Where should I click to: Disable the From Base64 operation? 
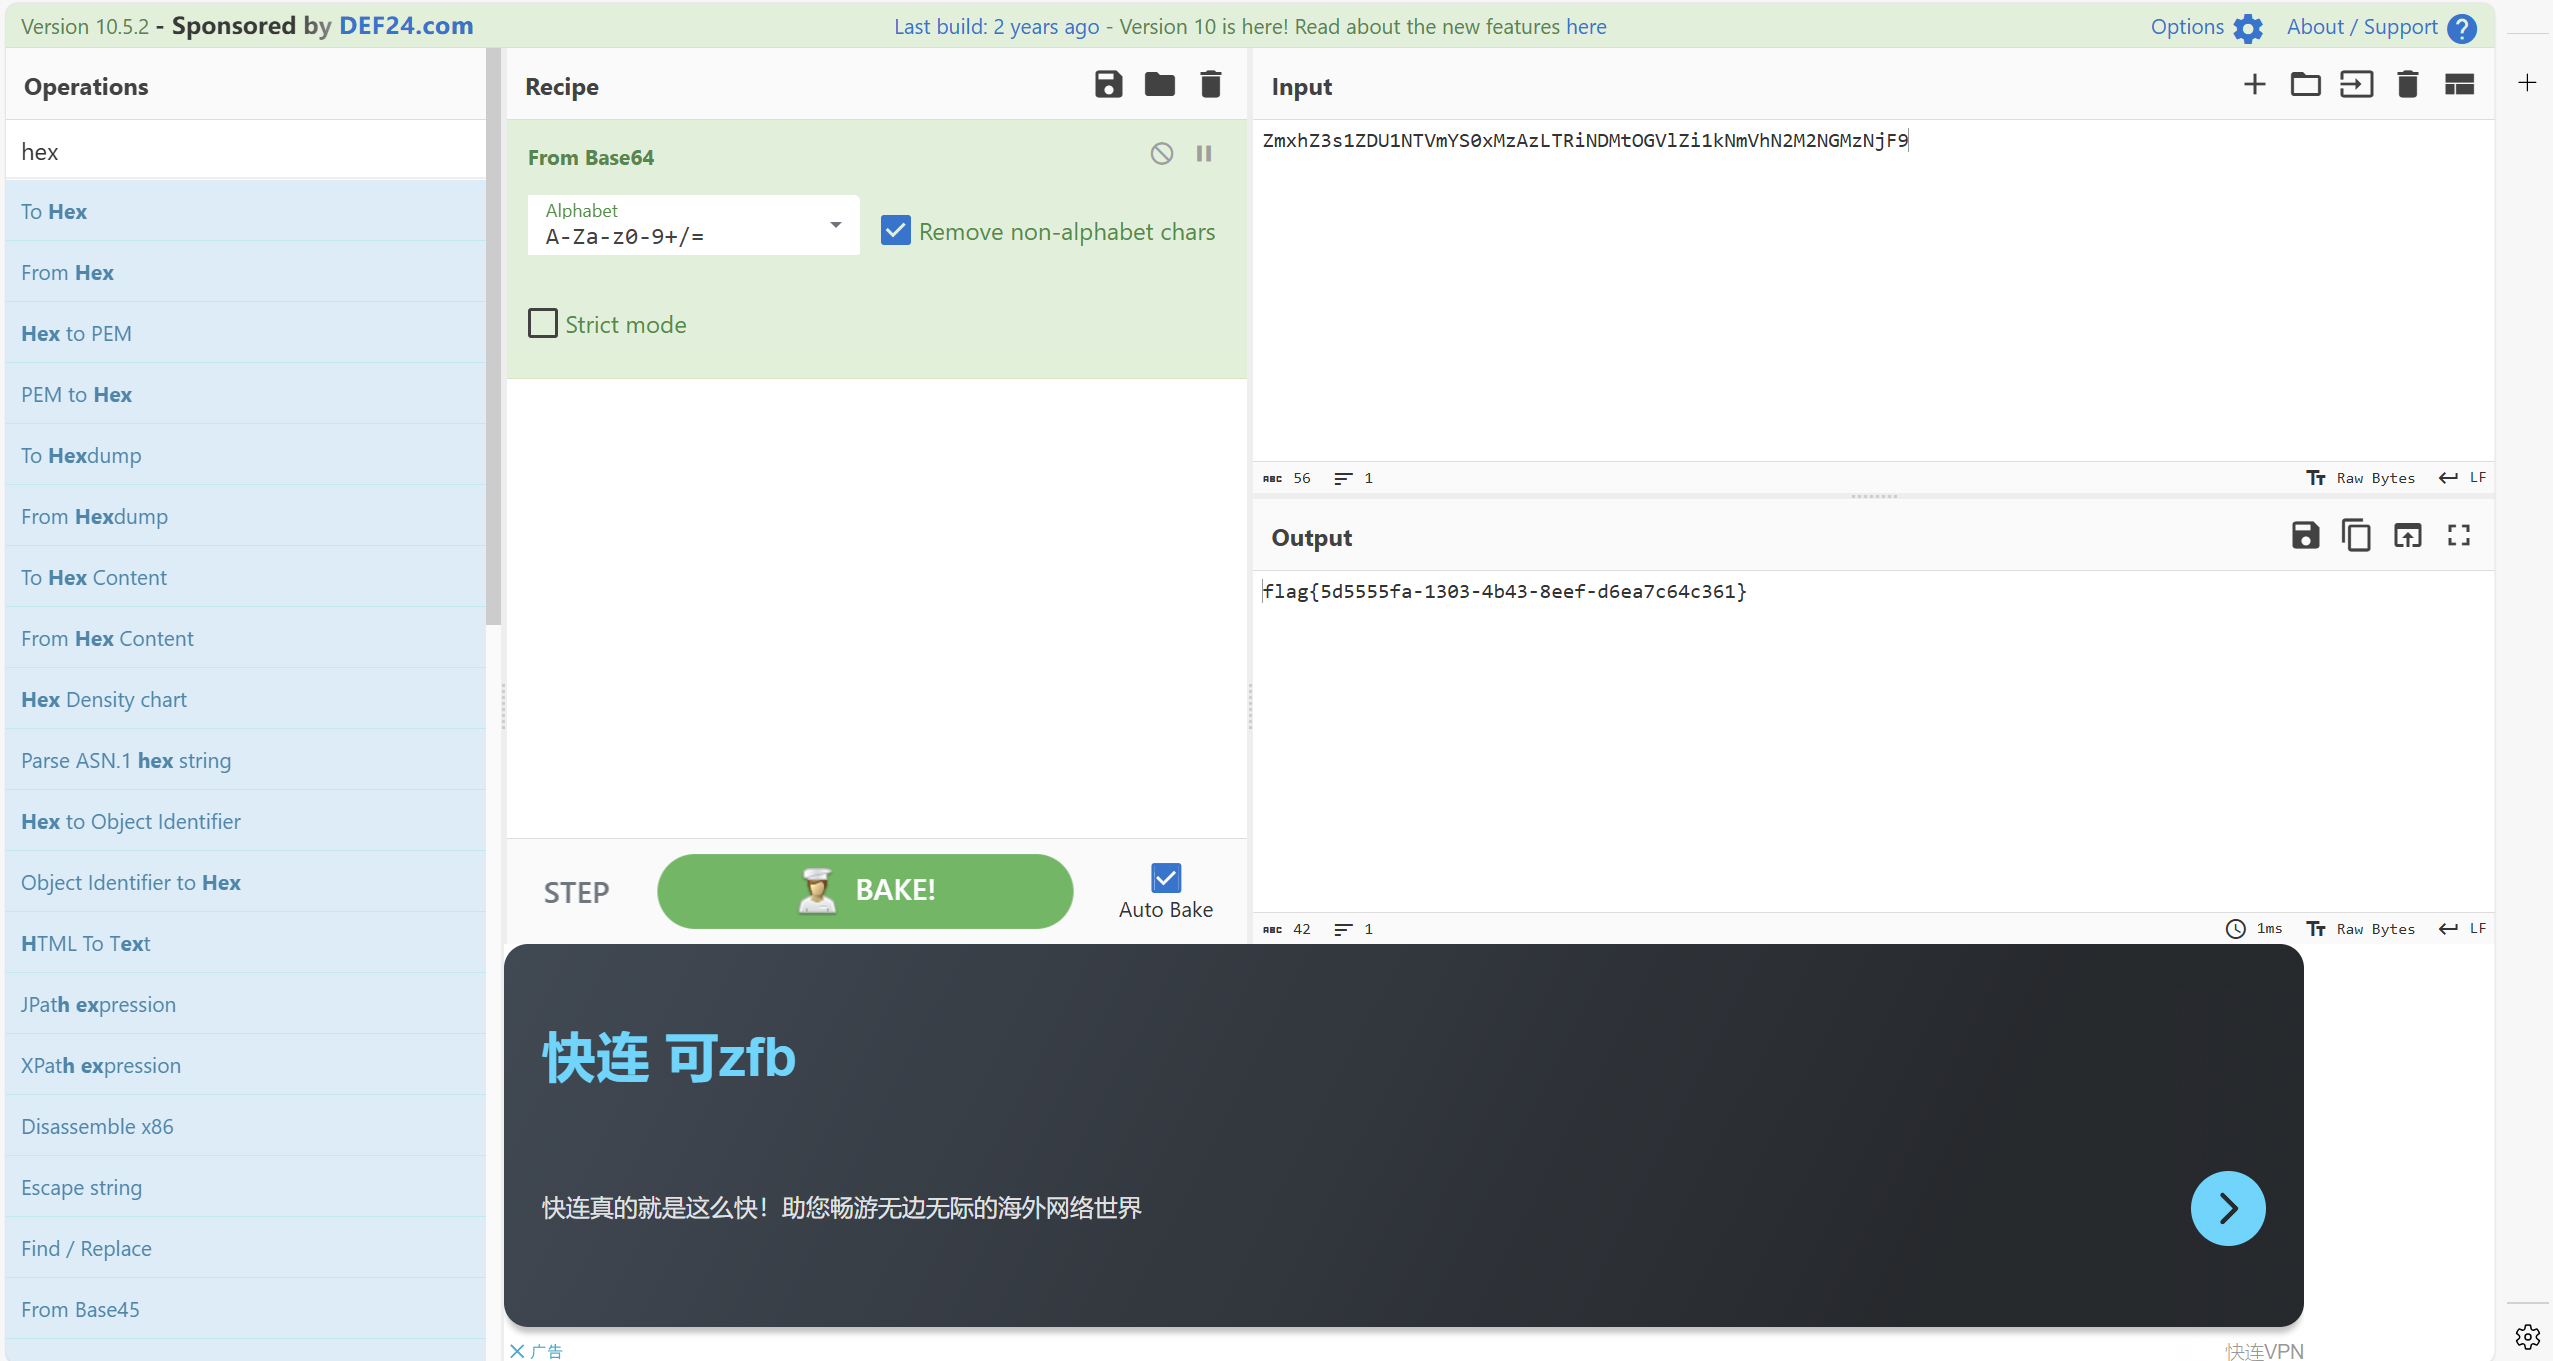(1161, 154)
